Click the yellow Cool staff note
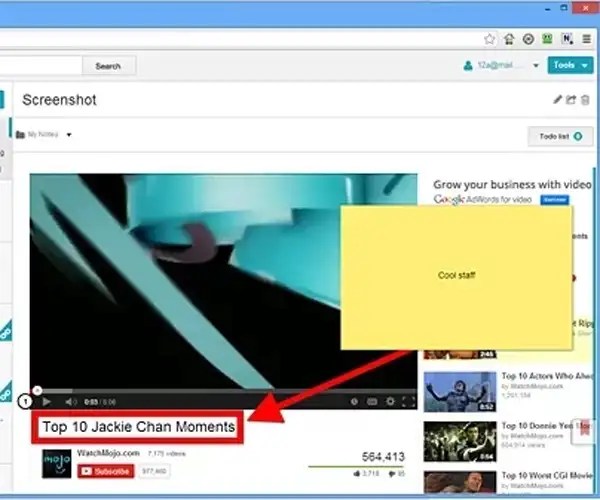The height and width of the screenshot is (500, 600). pos(457,277)
